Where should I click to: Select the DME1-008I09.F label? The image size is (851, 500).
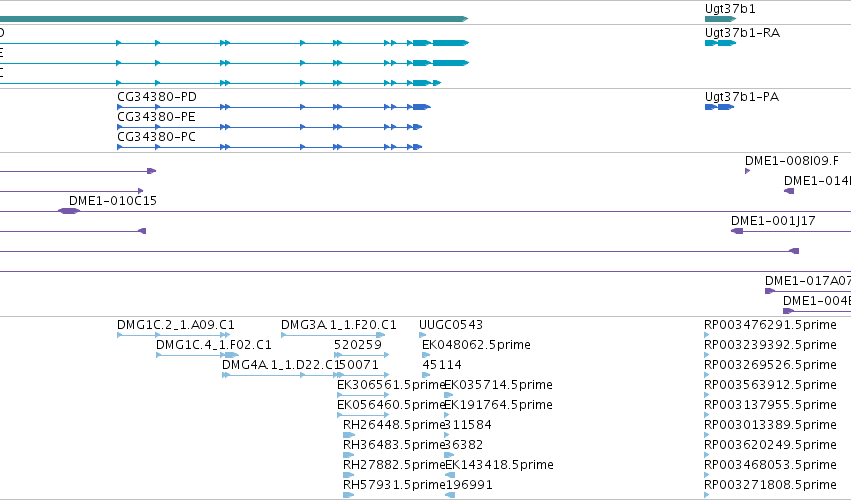pos(791,161)
